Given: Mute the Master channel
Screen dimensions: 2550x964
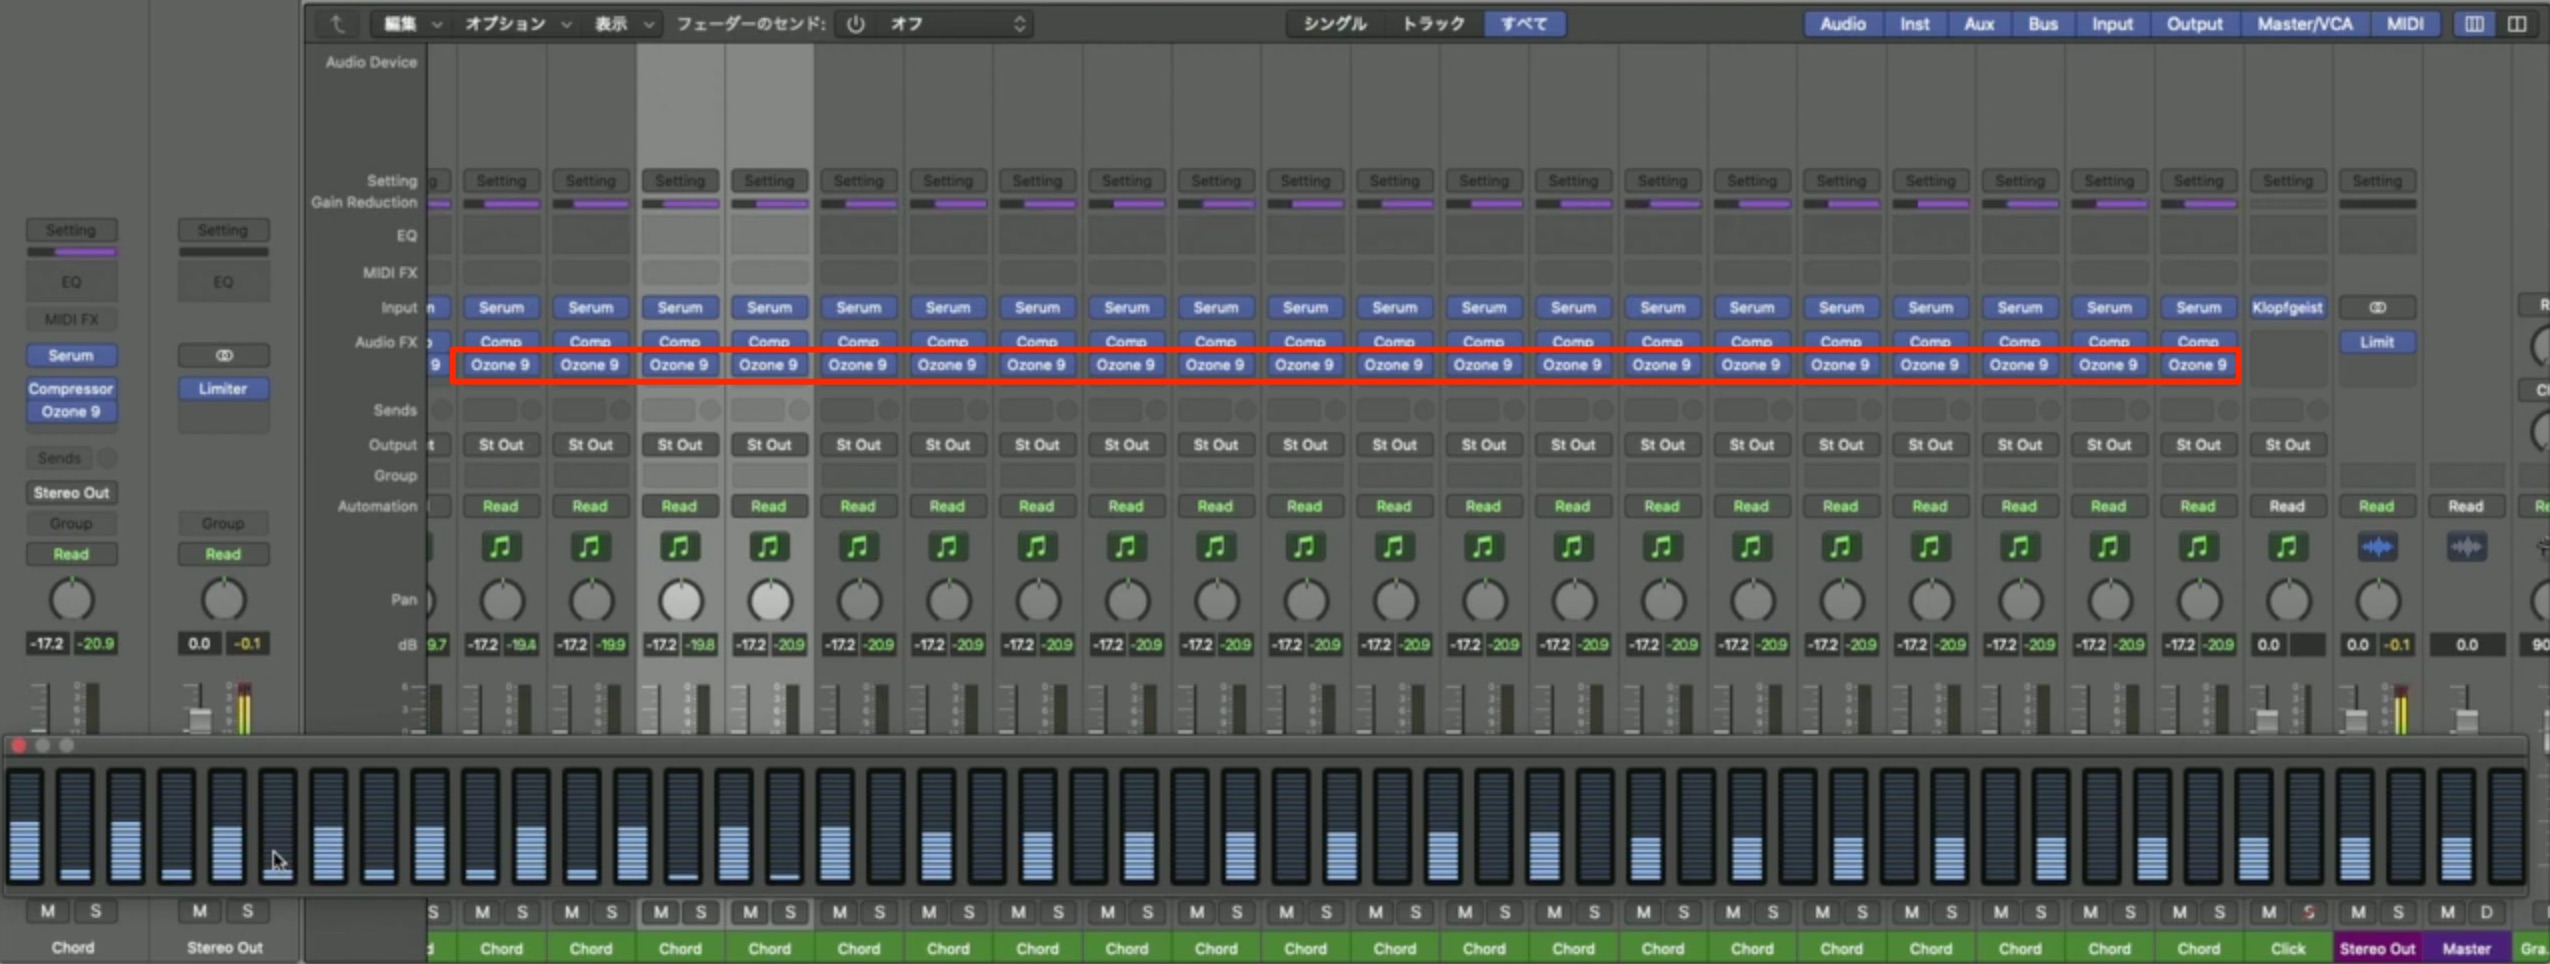Looking at the screenshot, I should (x=2447, y=912).
